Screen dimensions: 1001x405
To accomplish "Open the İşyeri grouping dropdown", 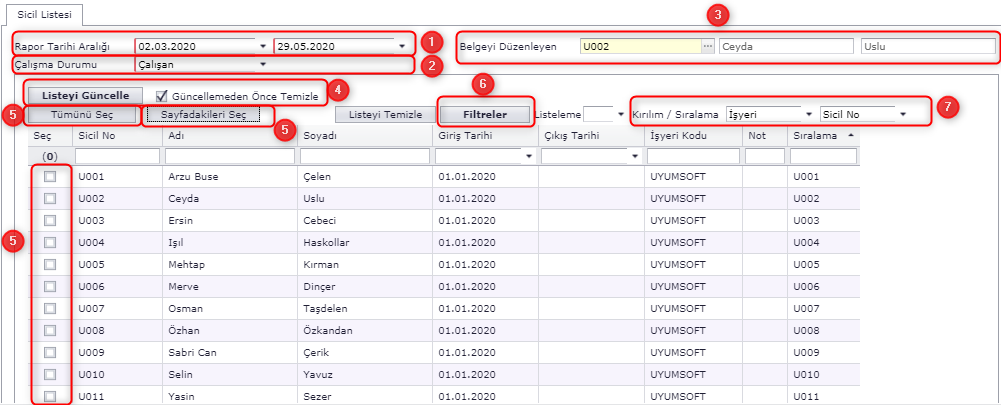I will click(808, 115).
